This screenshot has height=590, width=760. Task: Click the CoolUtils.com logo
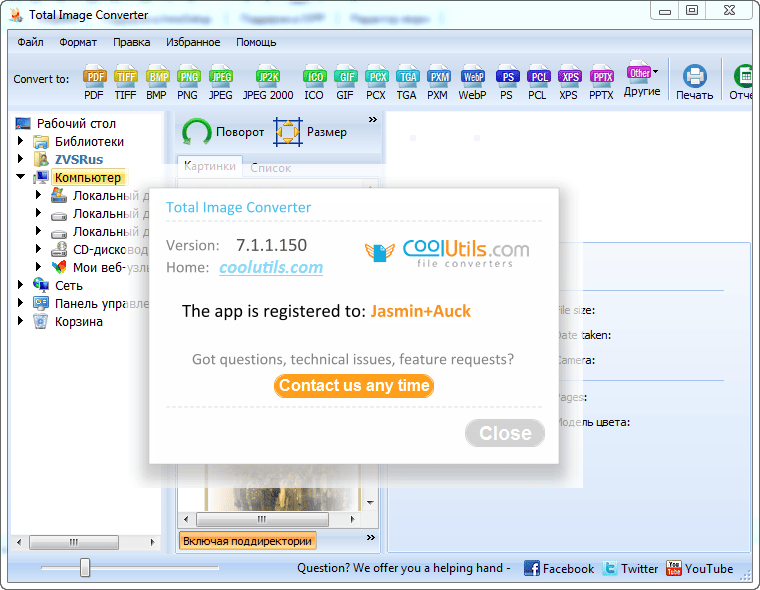pos(447,252)
